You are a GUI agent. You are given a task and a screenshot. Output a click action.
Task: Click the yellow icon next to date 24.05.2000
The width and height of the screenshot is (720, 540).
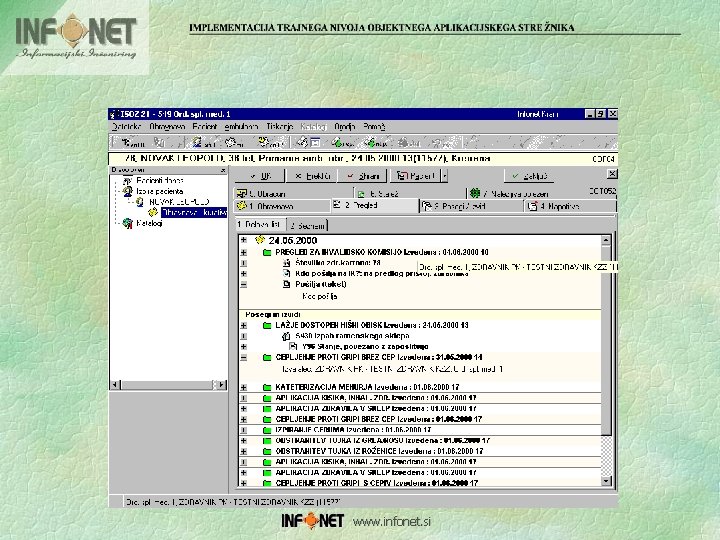(260, 240)
